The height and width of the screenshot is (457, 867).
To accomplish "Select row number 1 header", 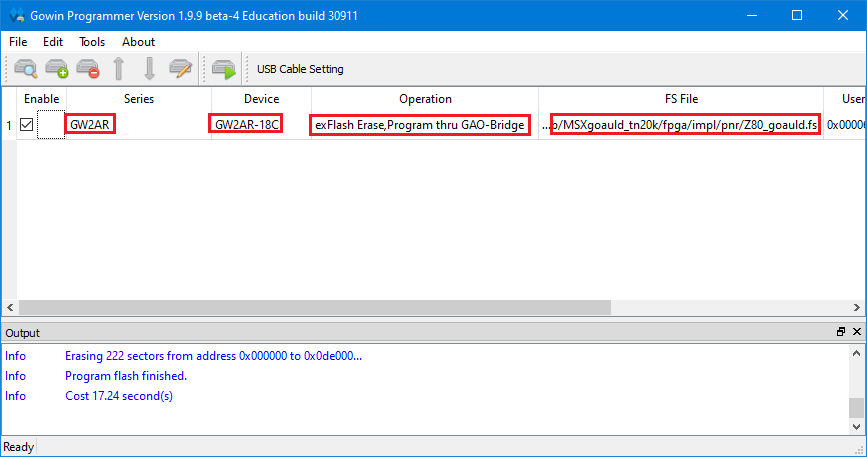I will [x=9, y=125].
